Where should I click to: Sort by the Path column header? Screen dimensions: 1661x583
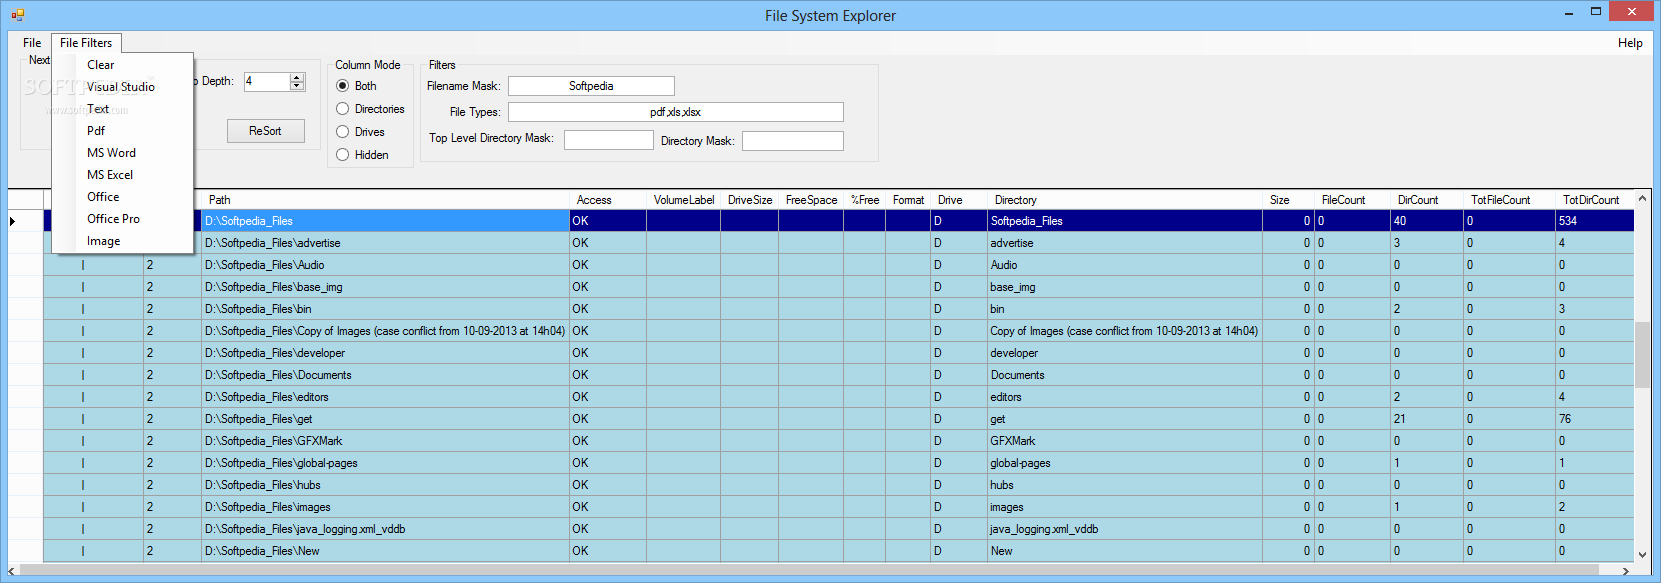385,200
